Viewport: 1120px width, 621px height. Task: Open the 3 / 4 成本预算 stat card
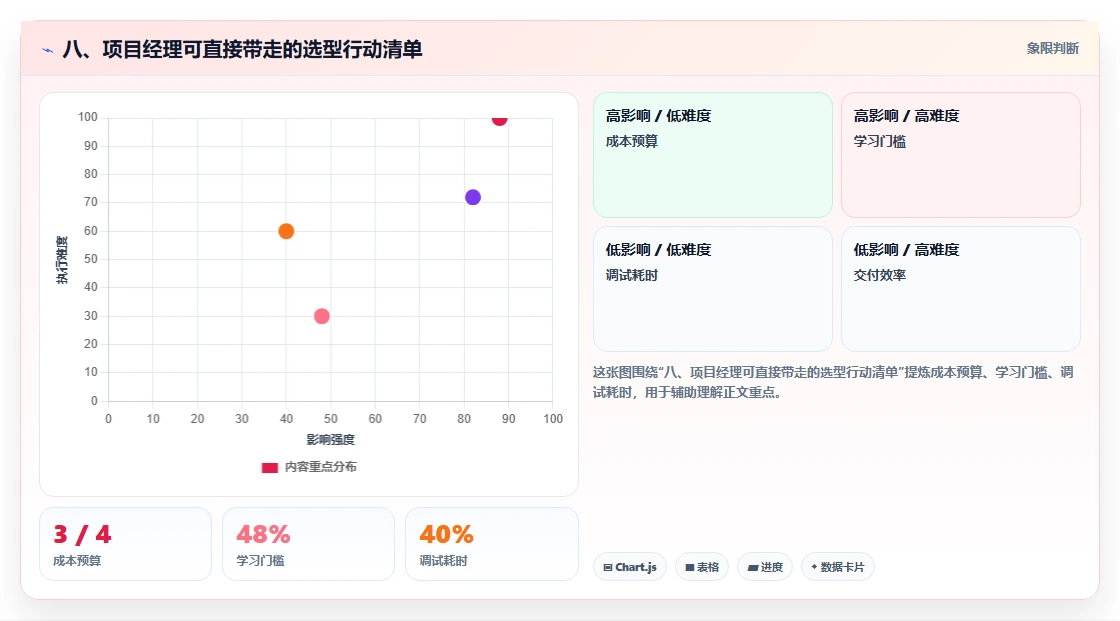coord(126,544)
